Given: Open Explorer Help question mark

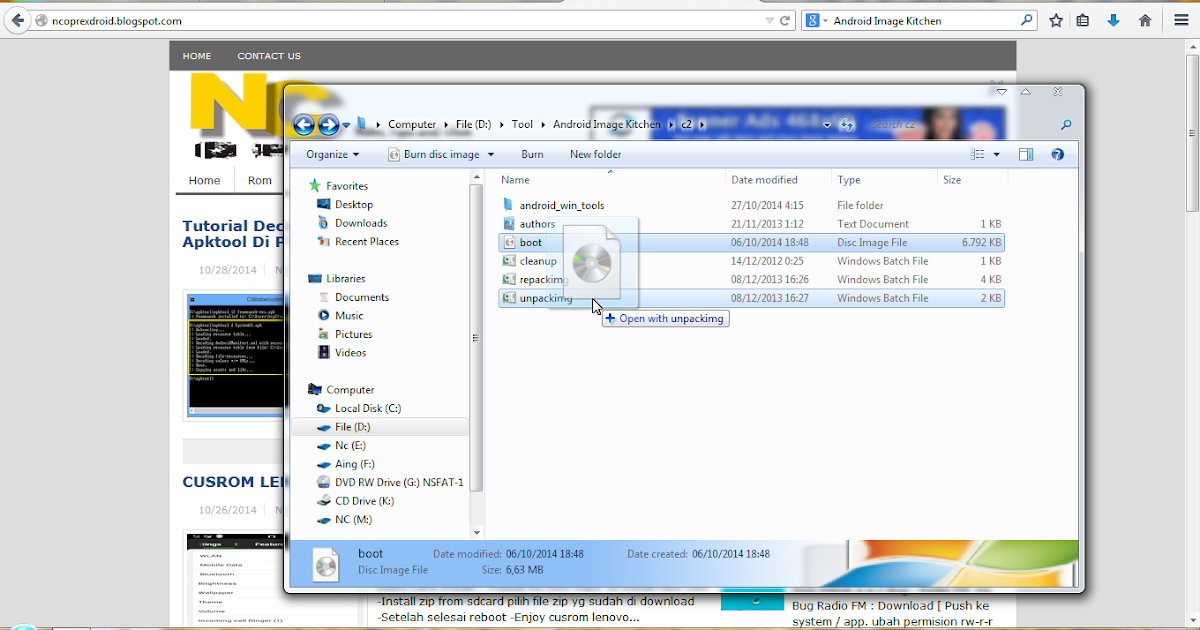Looking at the screenshot, I should click(x=1058, y=154).
